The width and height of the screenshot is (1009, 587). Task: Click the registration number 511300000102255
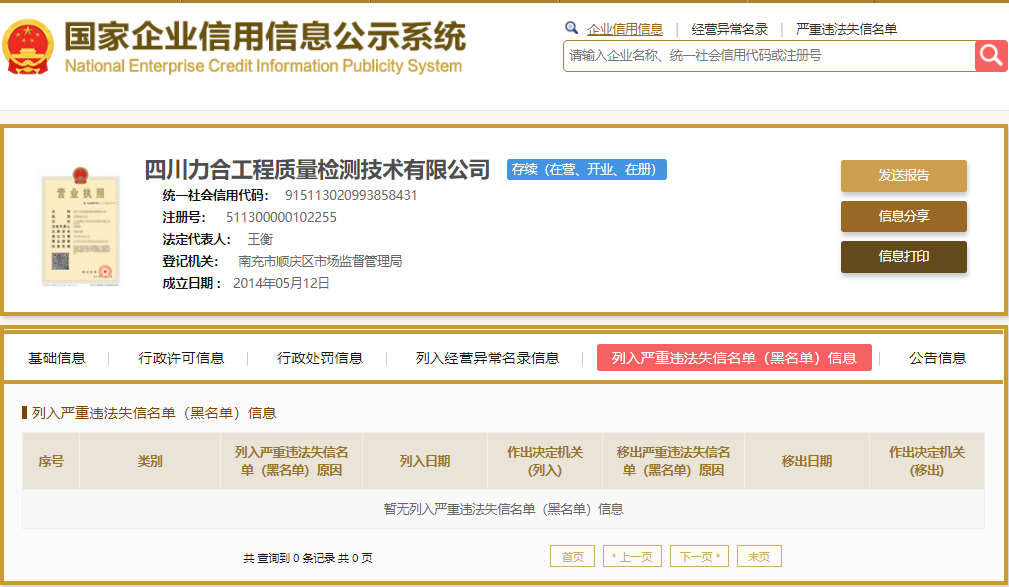click(281, 218)
